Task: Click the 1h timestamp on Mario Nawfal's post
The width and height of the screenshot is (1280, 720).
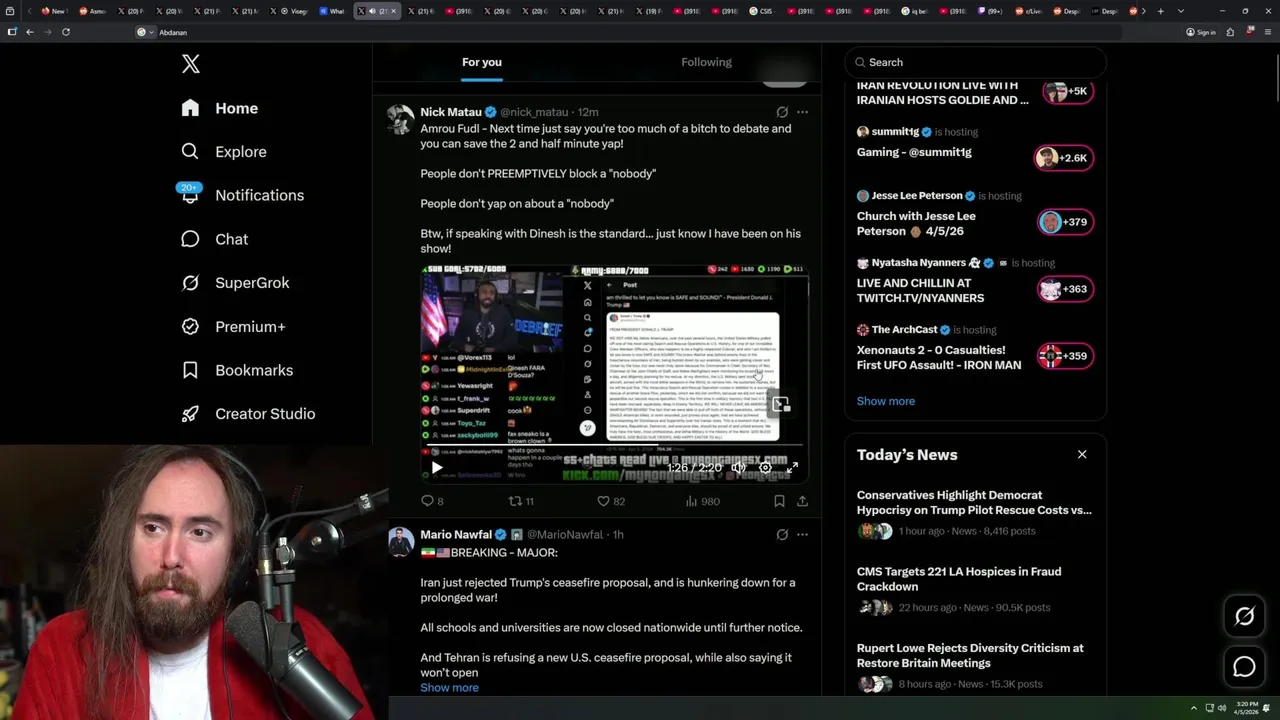Action: (618, 535)
